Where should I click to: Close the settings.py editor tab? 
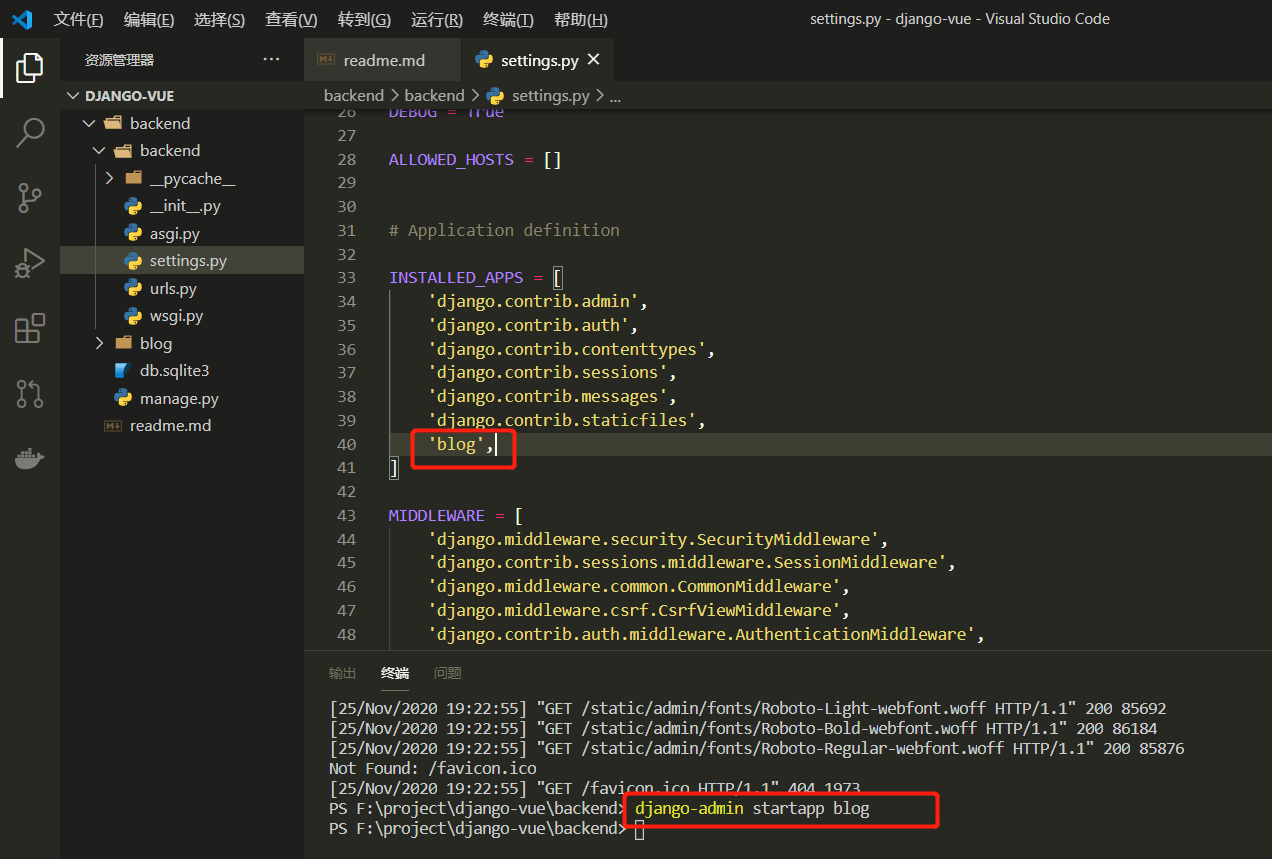coord(594,60)
